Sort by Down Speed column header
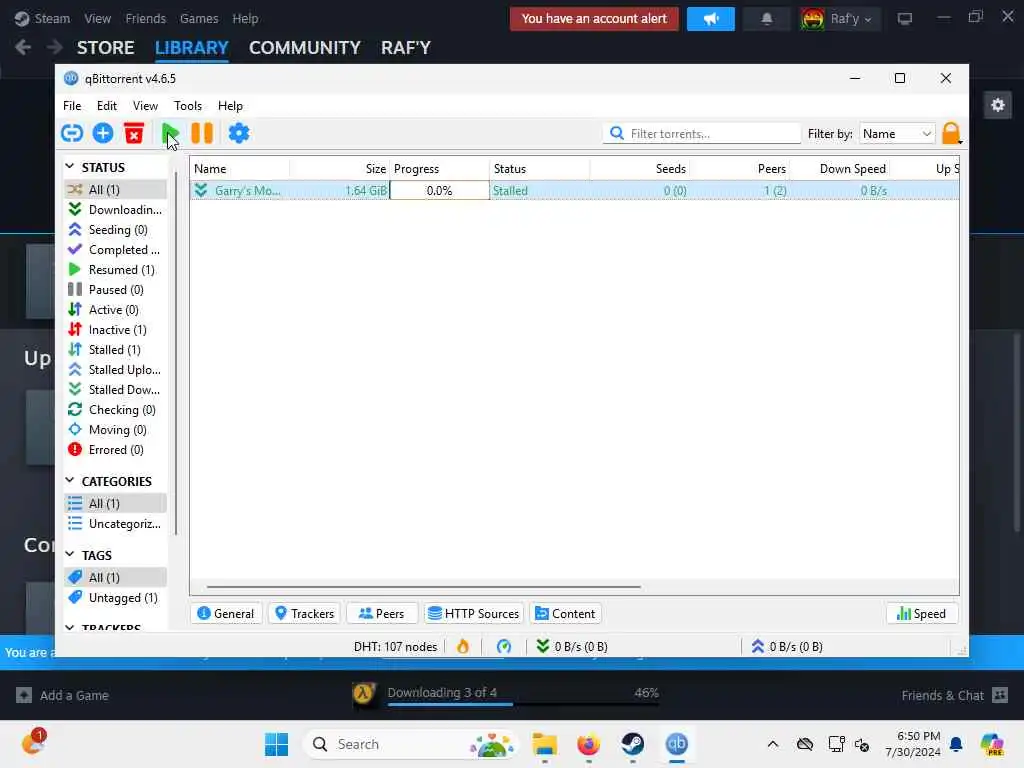This screenshot has height=768, width=1024. click(840, 168)
